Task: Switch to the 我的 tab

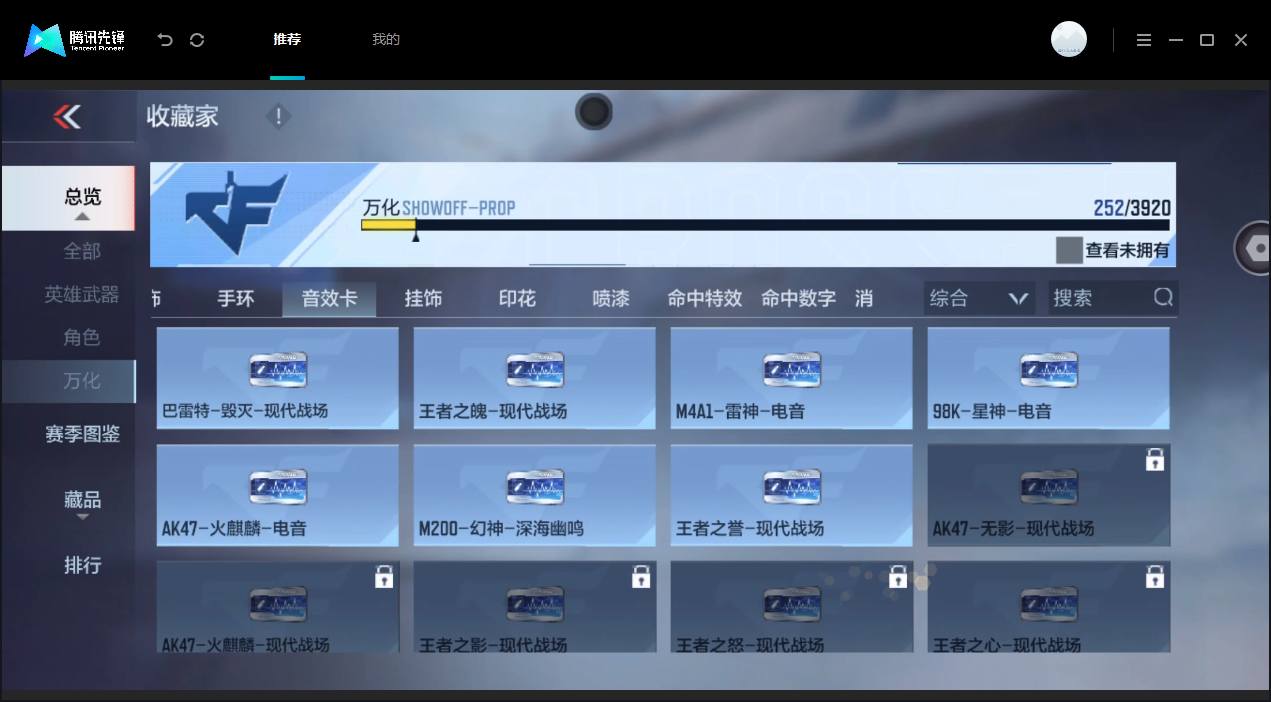Action: (386, 40)
